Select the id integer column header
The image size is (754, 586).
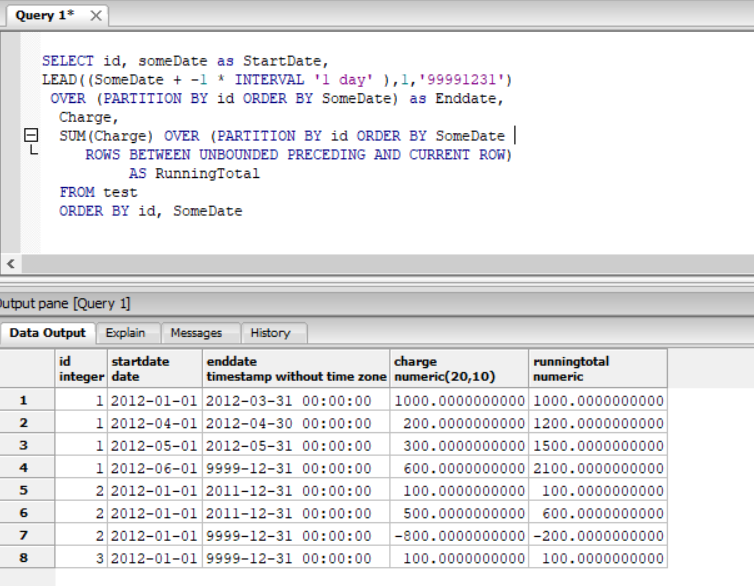click(81, 369)
